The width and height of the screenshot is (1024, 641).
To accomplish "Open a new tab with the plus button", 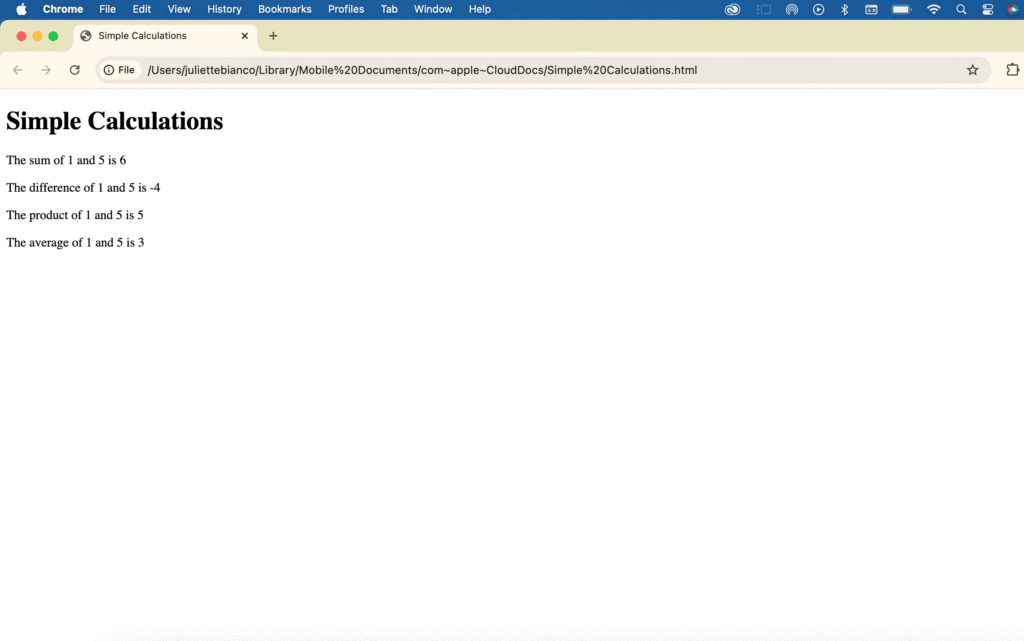I will tap(273, 36).
